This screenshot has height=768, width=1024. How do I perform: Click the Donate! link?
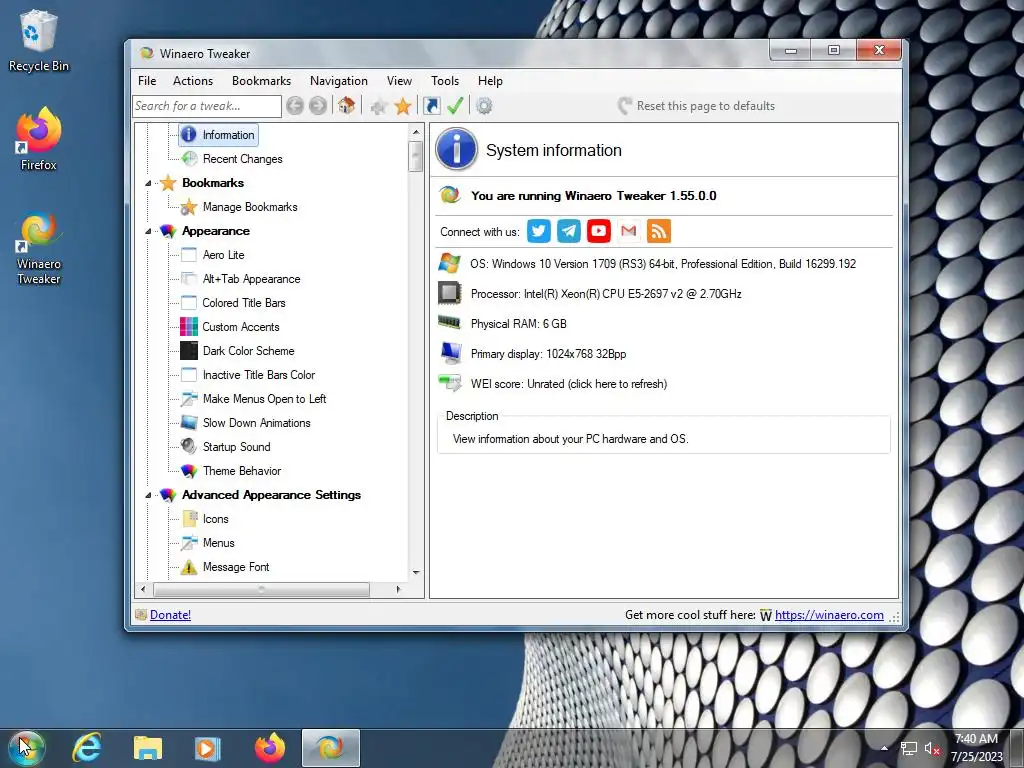pos(170,615)
